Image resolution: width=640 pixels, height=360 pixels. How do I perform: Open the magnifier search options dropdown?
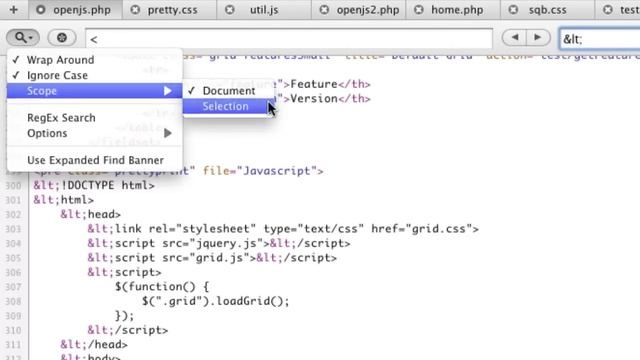point(23,38)
